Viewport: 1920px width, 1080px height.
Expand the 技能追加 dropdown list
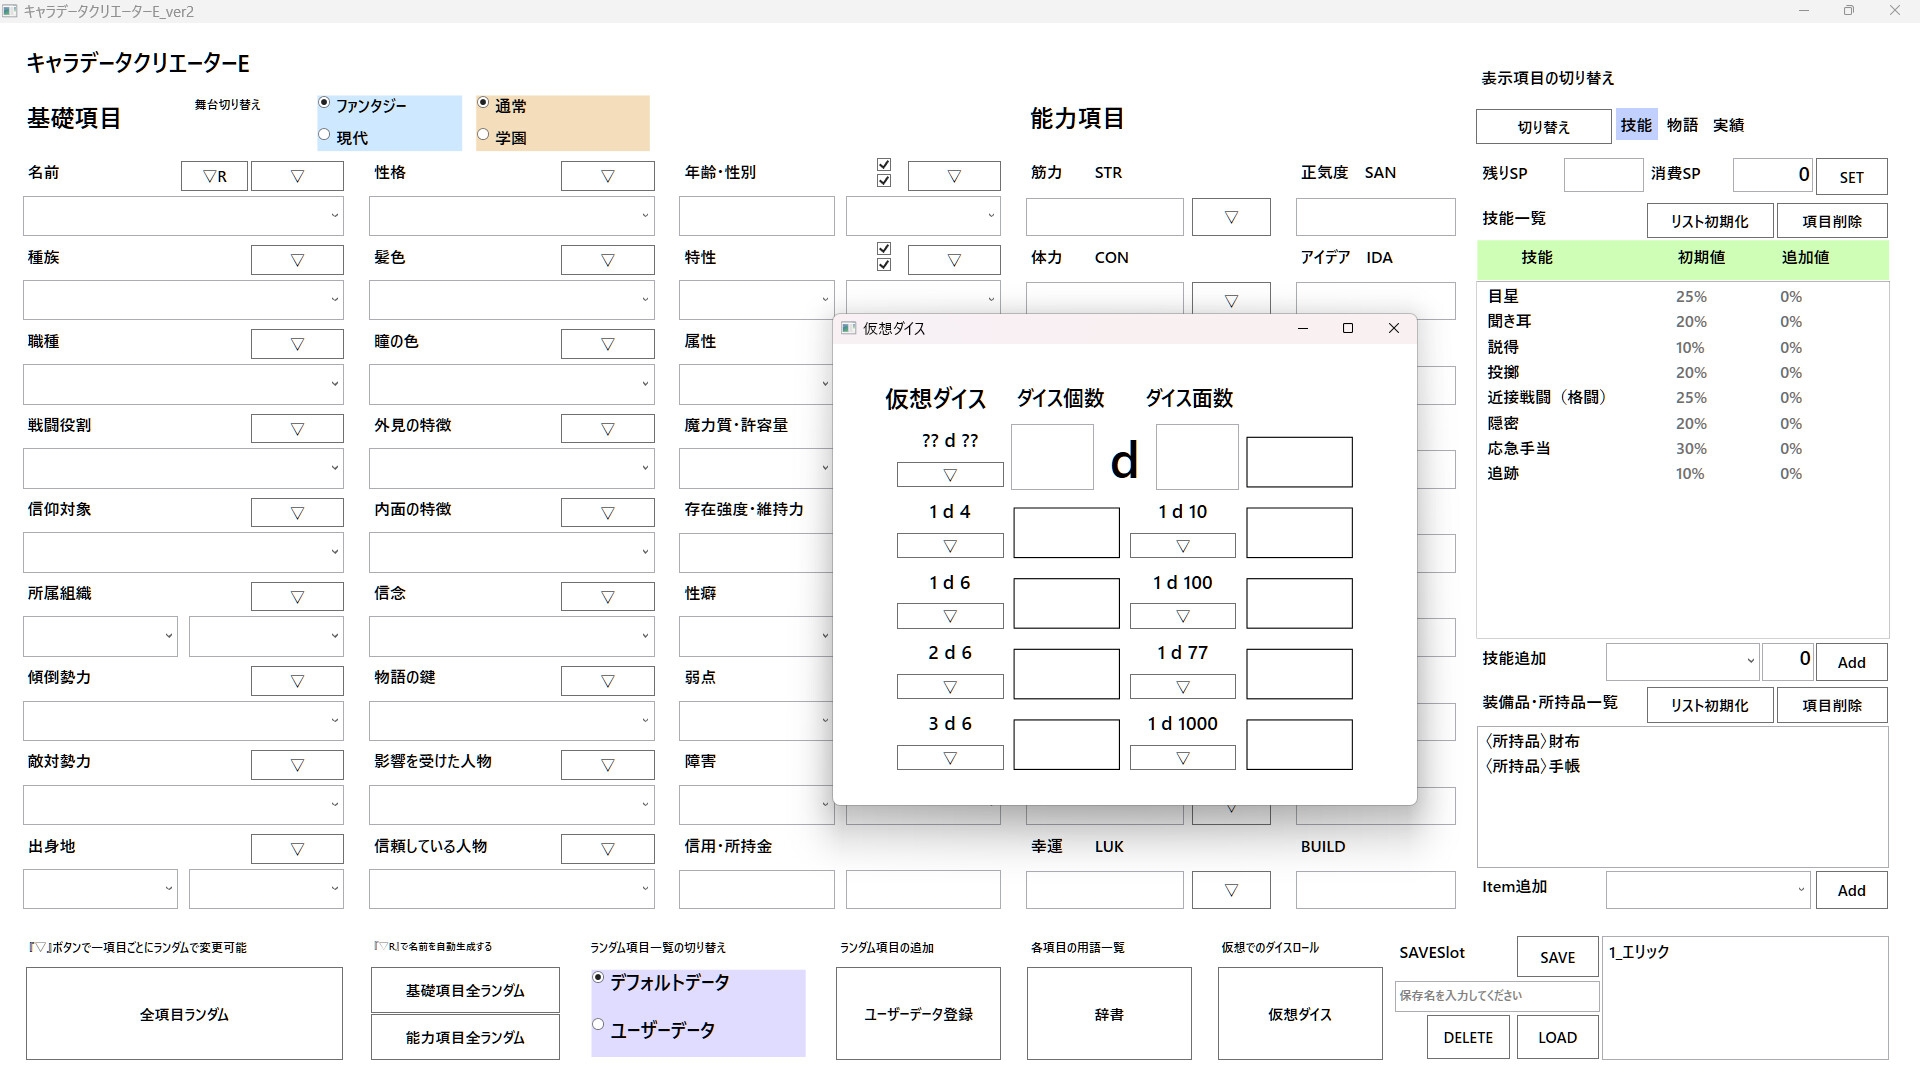tap(1750, 661)
